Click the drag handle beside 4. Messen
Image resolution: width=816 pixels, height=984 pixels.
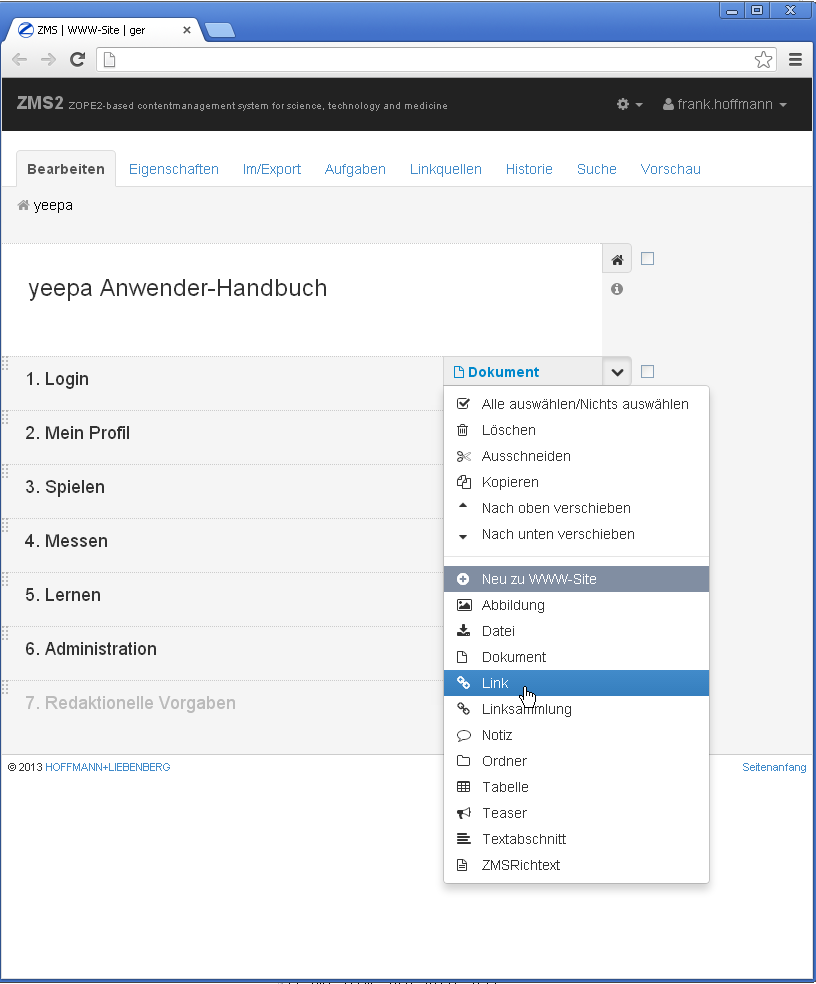tap(5, 526)
